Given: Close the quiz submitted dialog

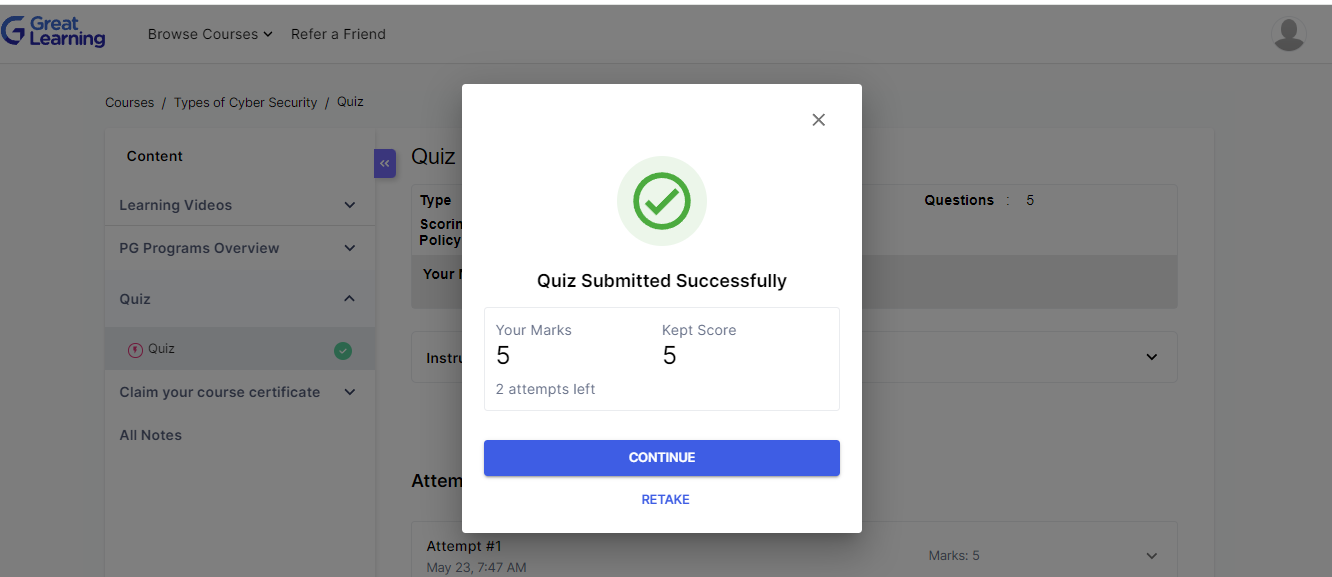Looking at the screenshot, I should tap(818, 120).
